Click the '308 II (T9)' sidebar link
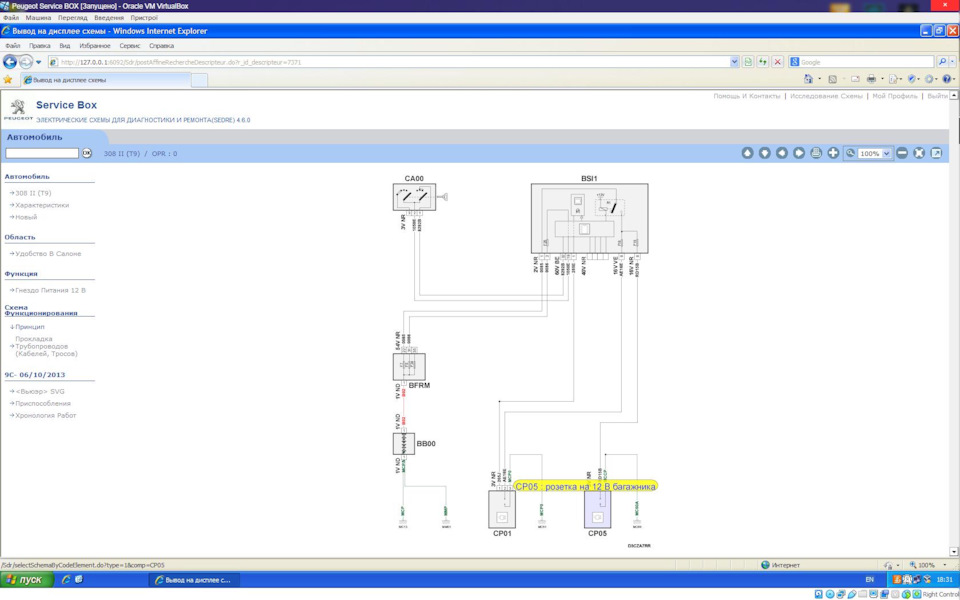960x600 pixels. [x=33, y=193]
